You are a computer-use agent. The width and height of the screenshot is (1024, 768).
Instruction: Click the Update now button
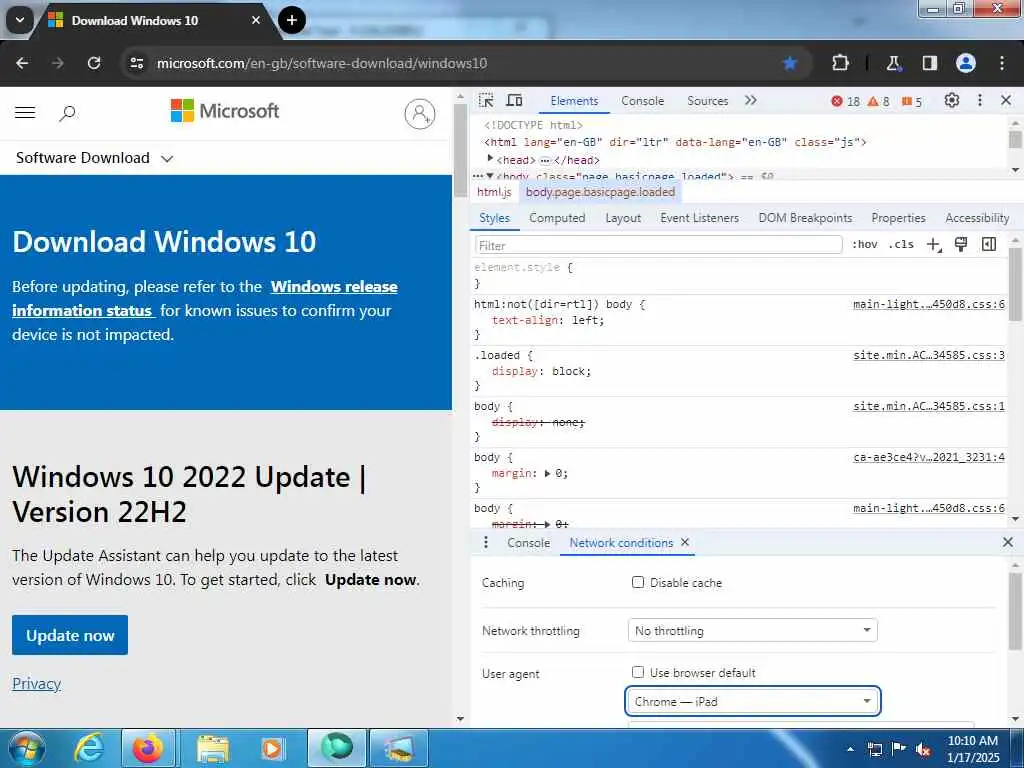70,635
